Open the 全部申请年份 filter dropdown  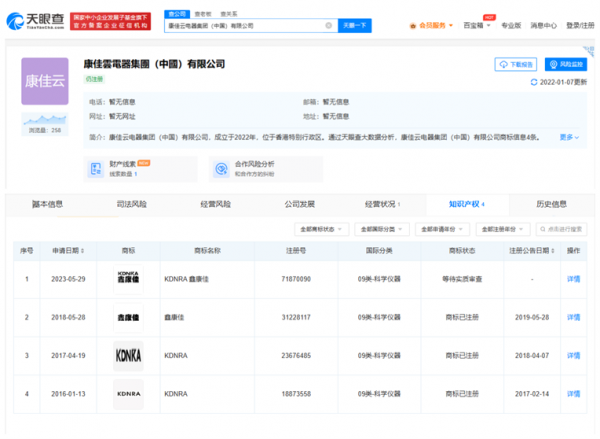click(x=442, y=229)
